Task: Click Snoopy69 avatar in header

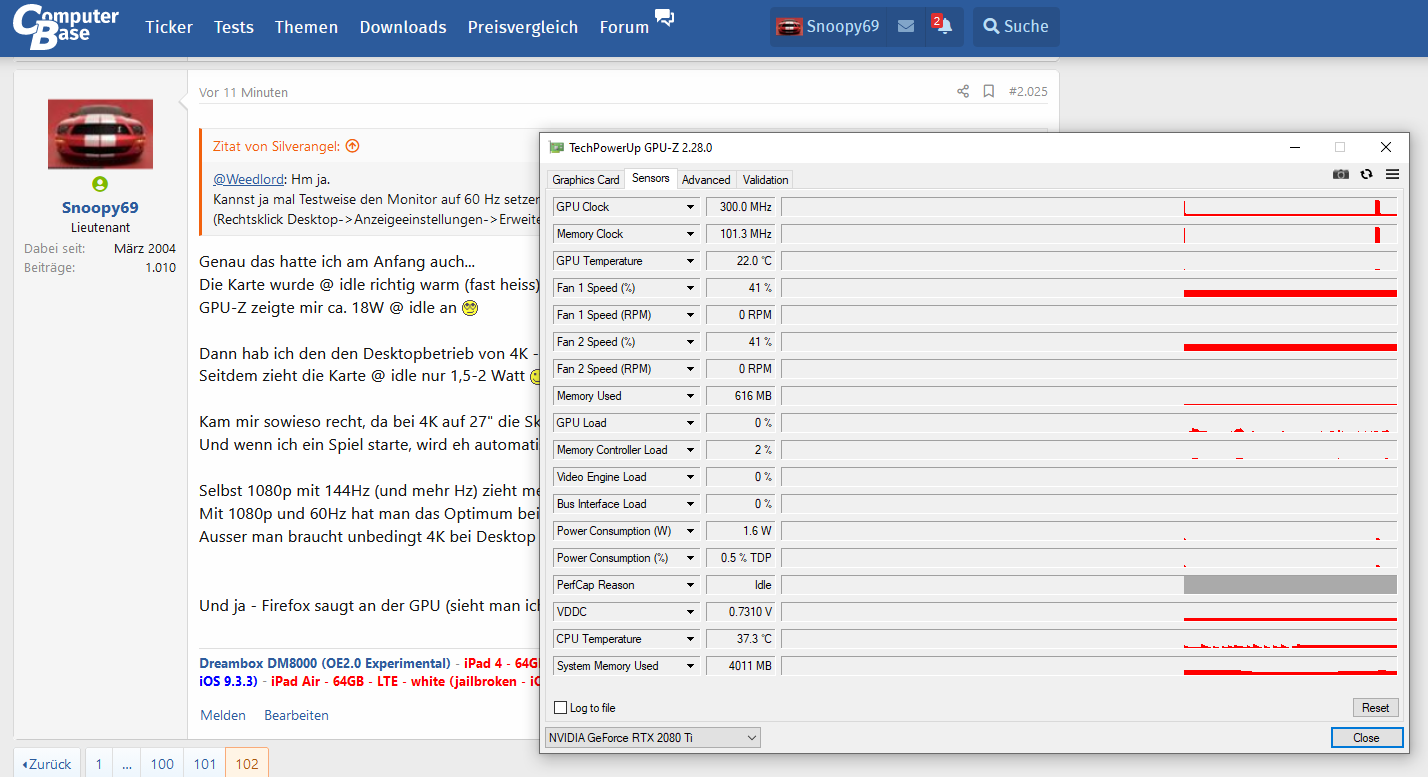Action: [x=789, y=27]
